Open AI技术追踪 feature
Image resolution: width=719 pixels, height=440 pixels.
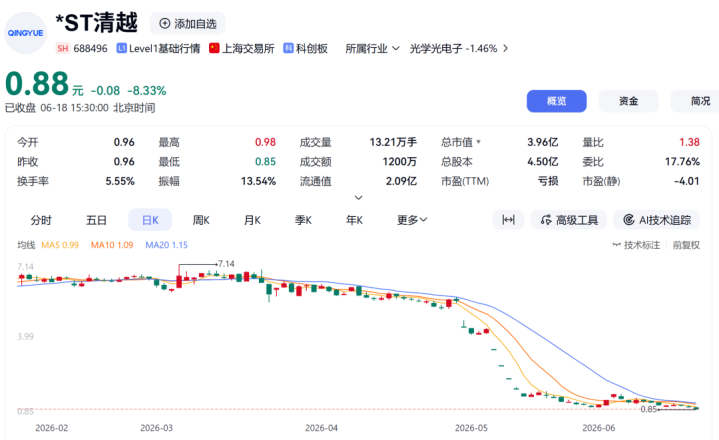pos(656,220)
